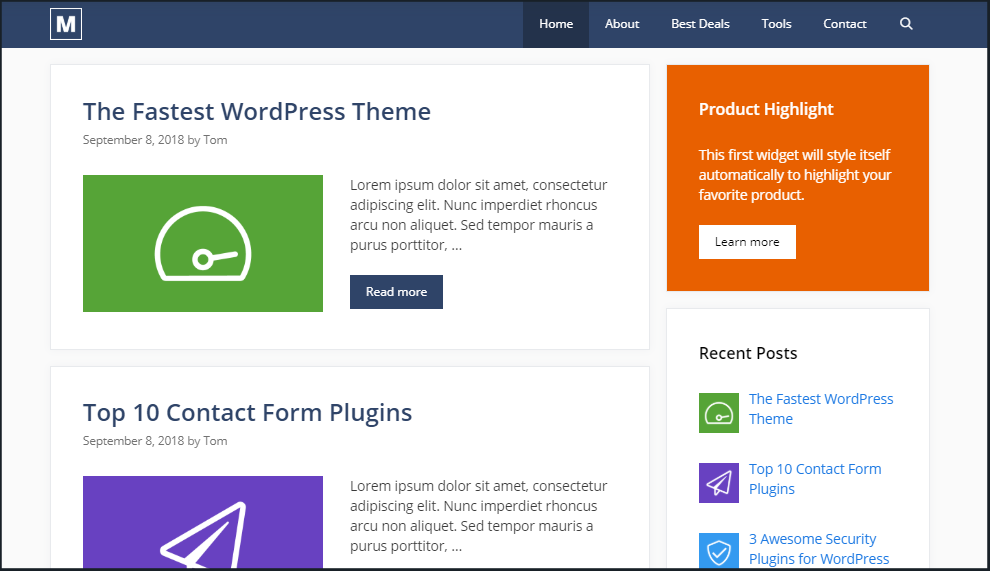Screen dimensions: 990x571
Task: Click blue shield thumbnail in Recent Posts
Action: 719,551
